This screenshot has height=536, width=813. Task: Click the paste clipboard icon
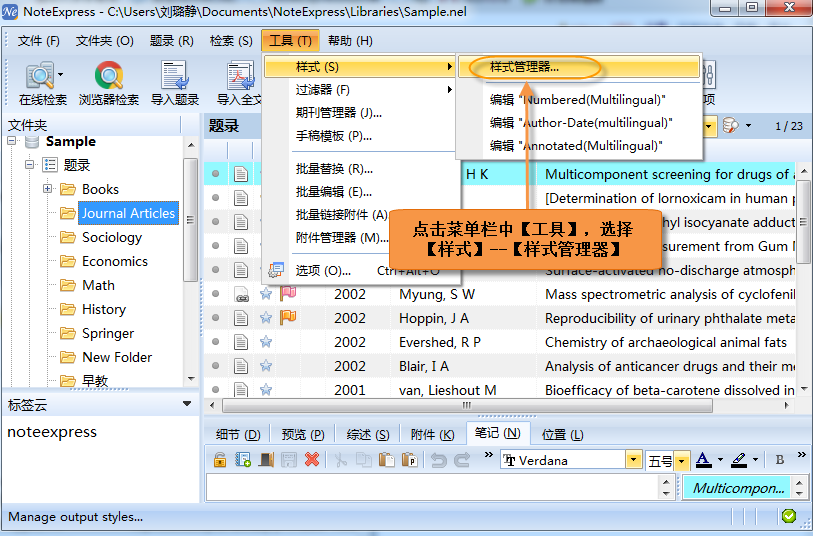click(x=386, y=459)
